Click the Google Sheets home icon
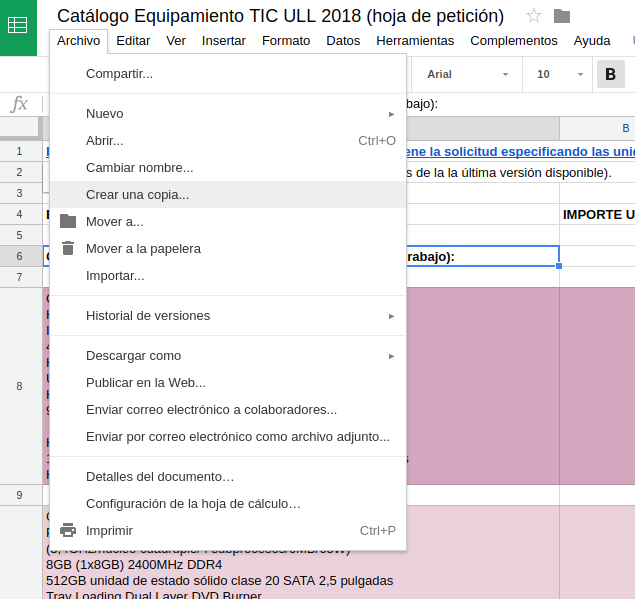Image resolution: width=635 pixels, height=599 pixels. coord(18,26)
